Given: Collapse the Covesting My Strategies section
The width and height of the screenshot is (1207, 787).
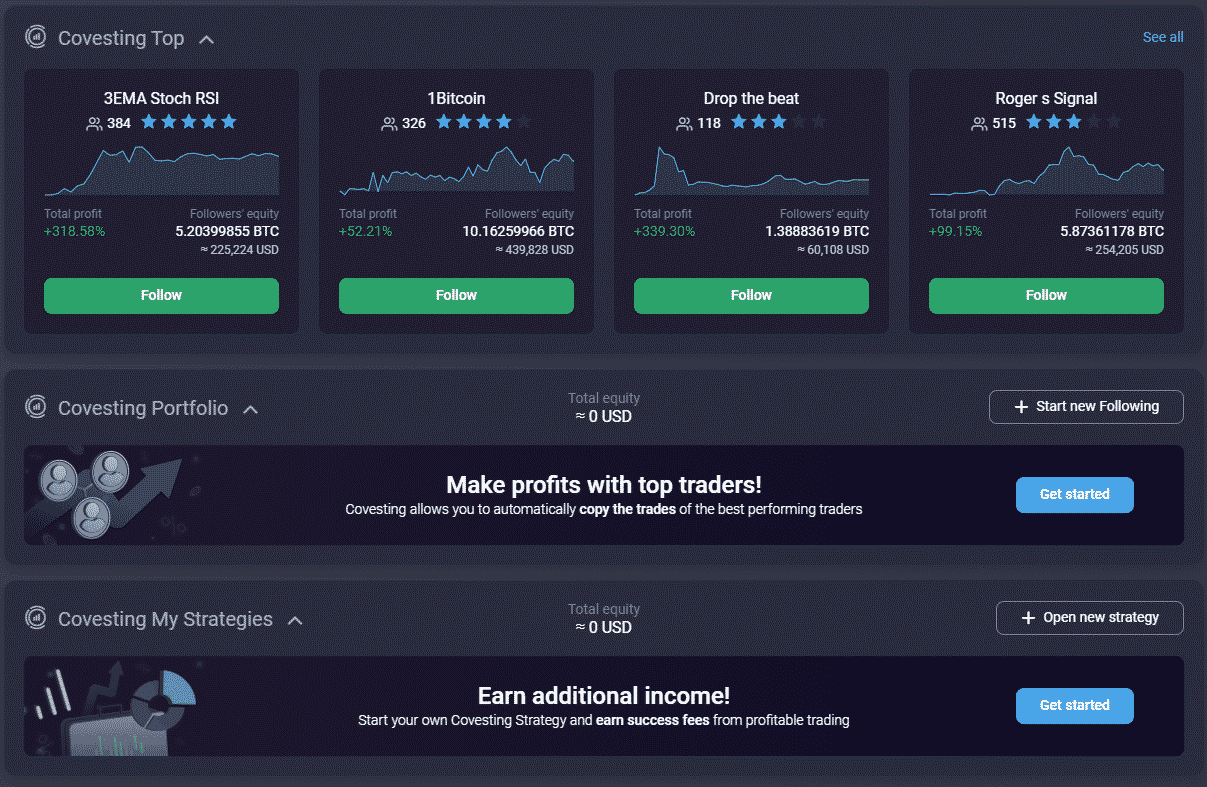Looking at the screenshot, I should click(295, 620).
